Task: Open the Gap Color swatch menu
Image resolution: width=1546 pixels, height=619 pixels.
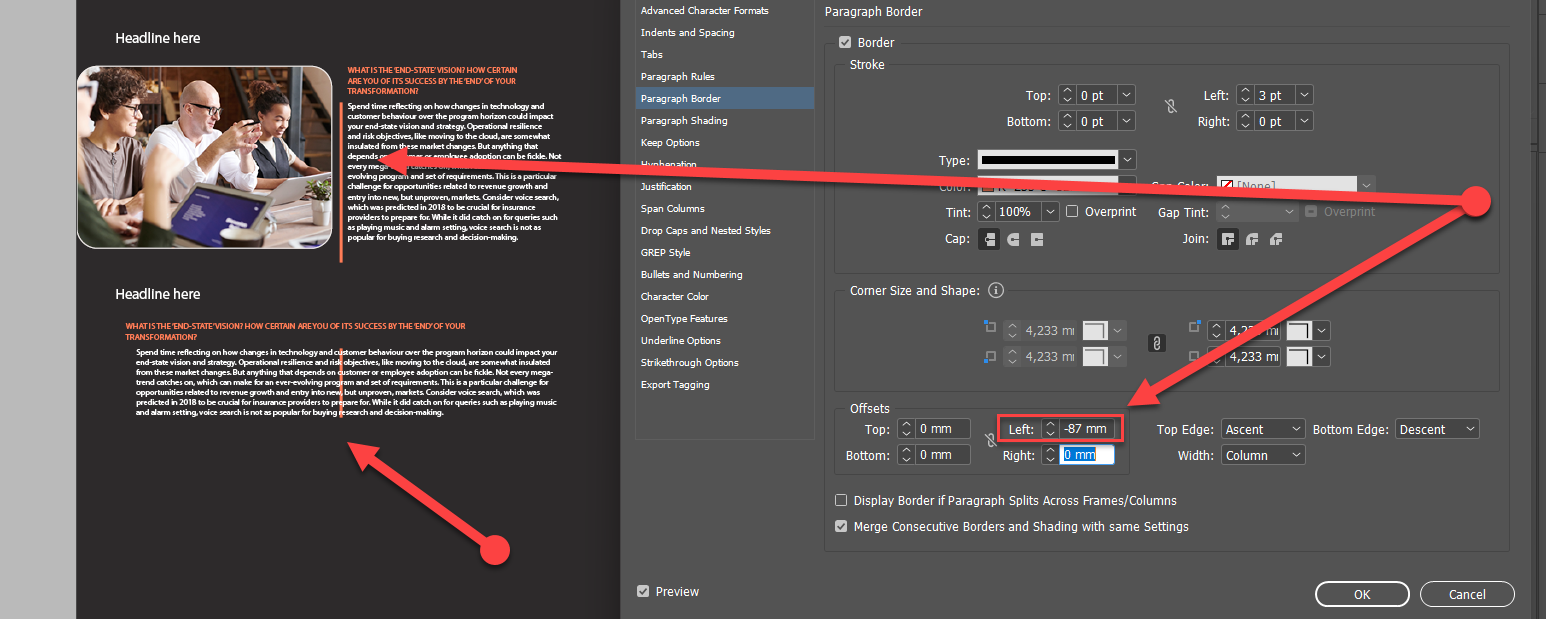Action: [x=1366, y=185]
